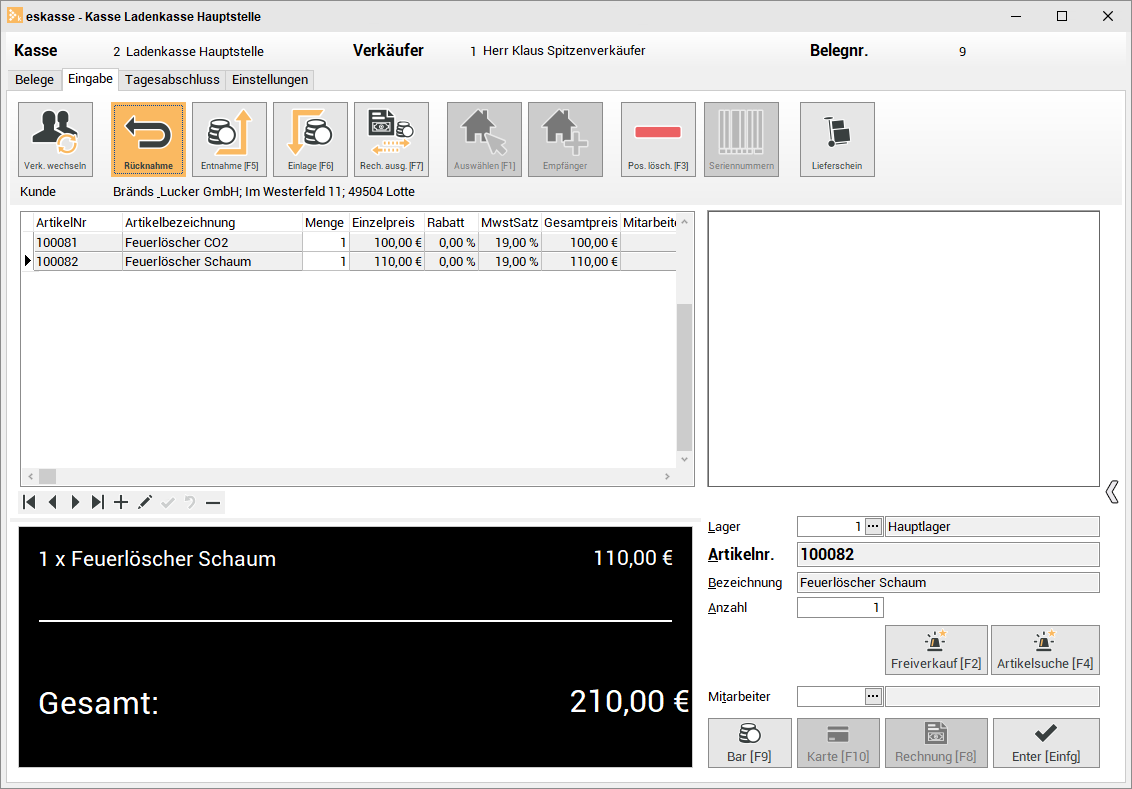The width and height of the screenshot is (1132, 789).
Task: Go to next record in navigator
Action: point(75,502)
